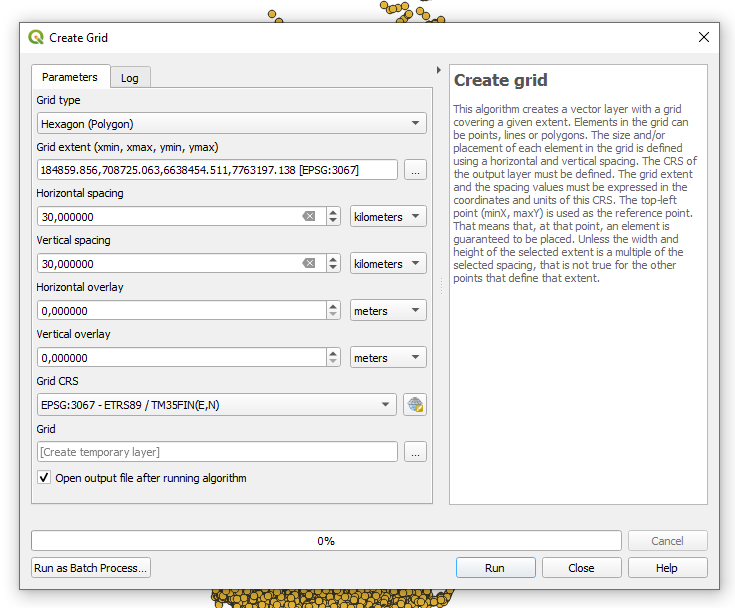Clear the Vertical spacing value
The width and height of the screenshot is (735, 608).
point(309,264)
